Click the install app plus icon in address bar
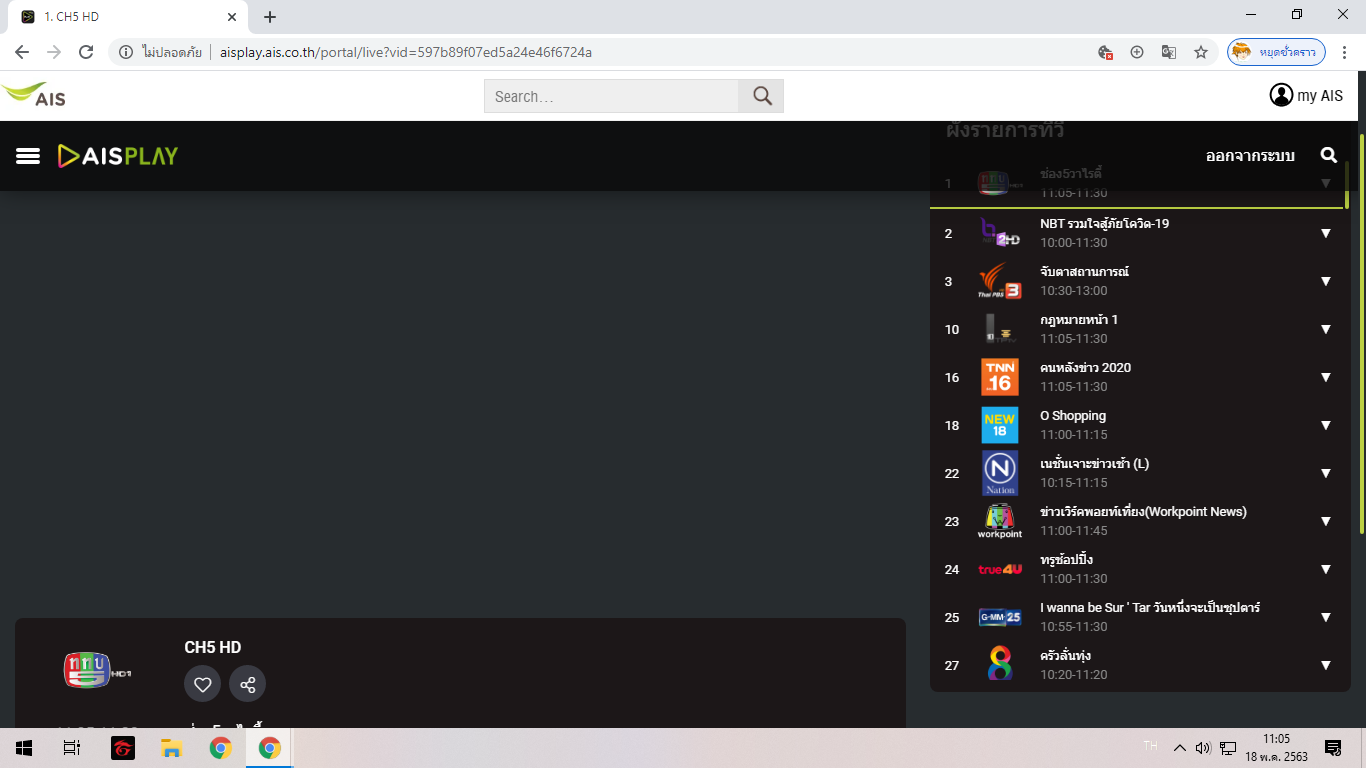1366x768 pixels. [x=1137, y=52]
